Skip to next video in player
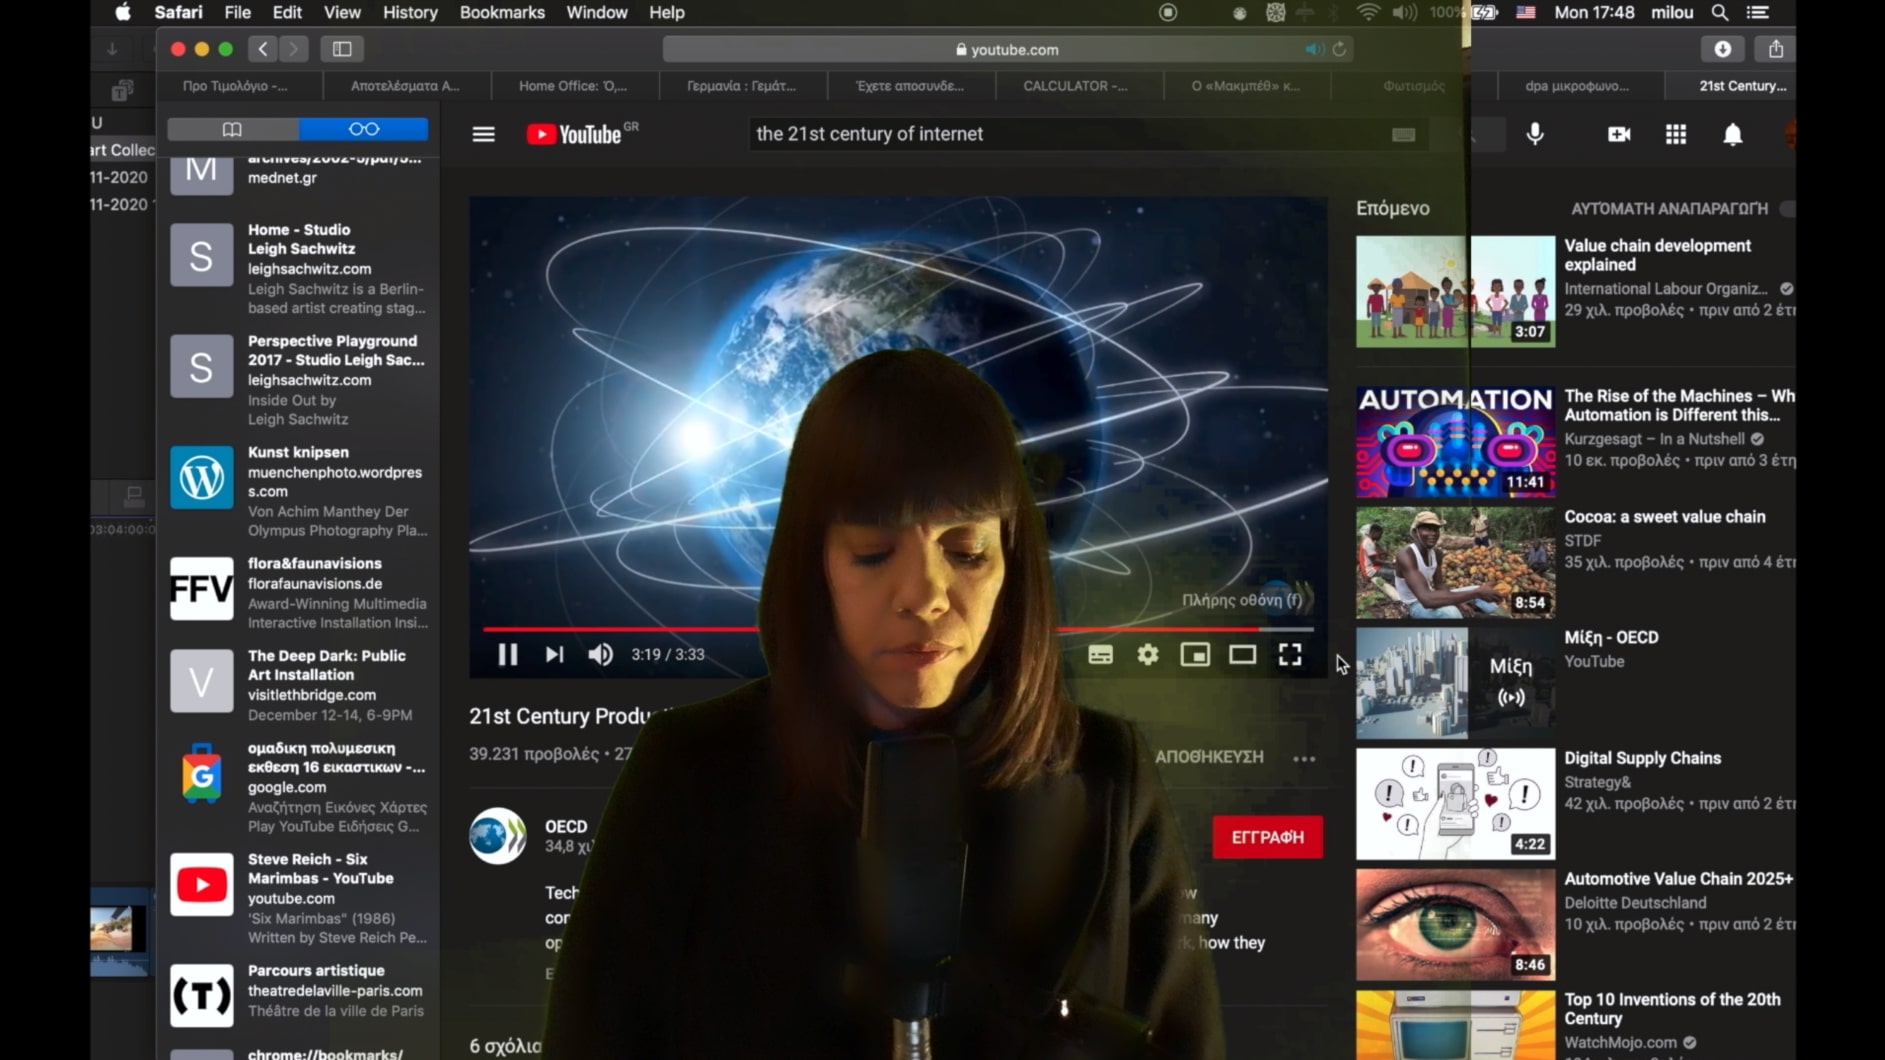 (x=554, y=654)
